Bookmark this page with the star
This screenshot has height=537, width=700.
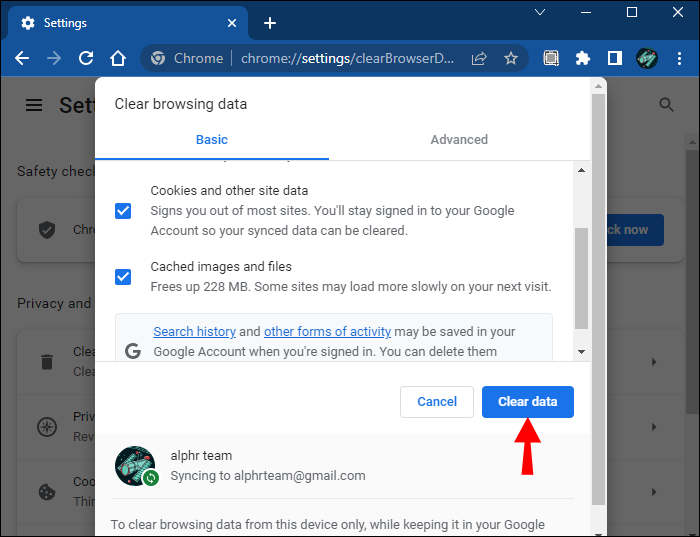tap(511, 58)
